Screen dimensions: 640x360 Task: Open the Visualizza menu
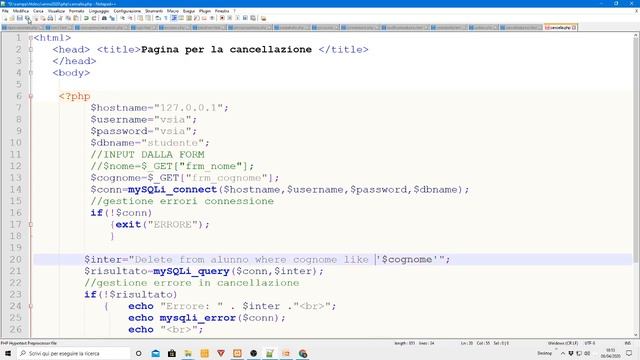point(56,11)
